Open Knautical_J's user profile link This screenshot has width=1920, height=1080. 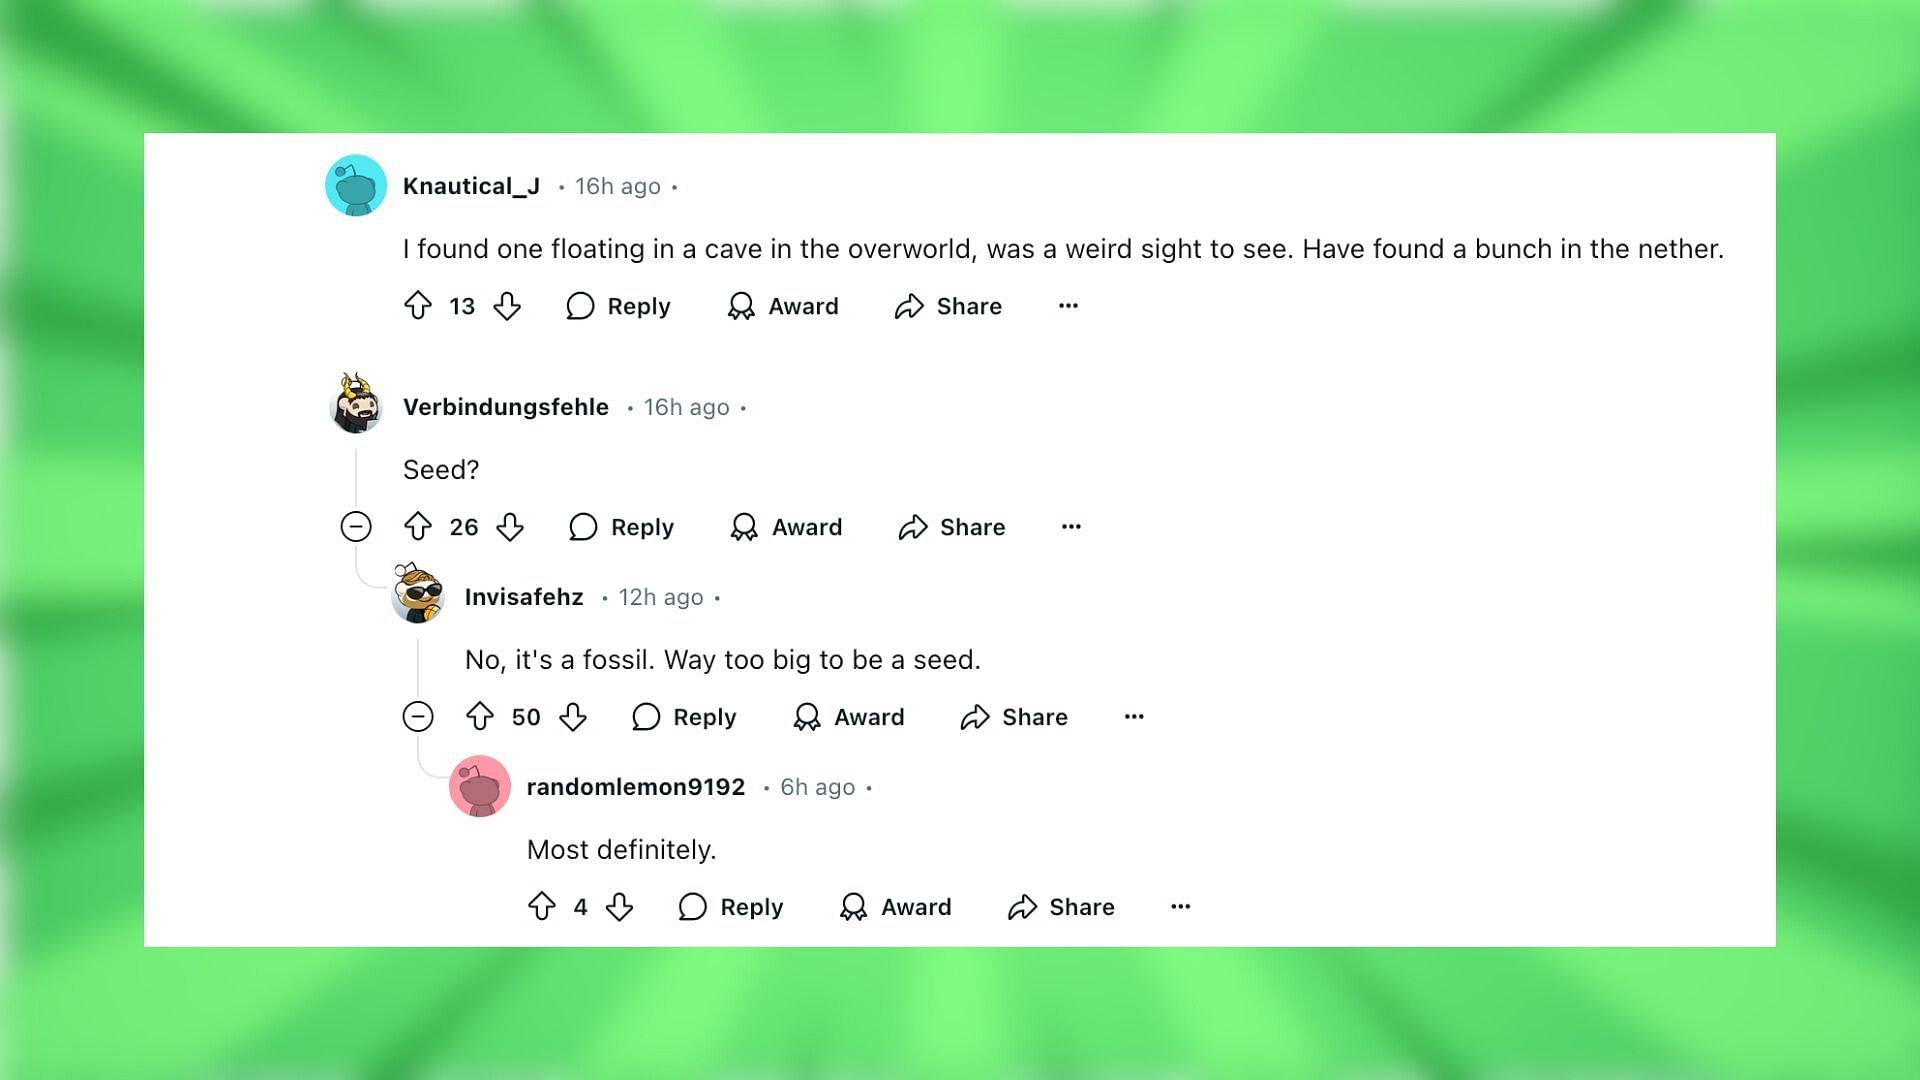(x=471, y=186)
